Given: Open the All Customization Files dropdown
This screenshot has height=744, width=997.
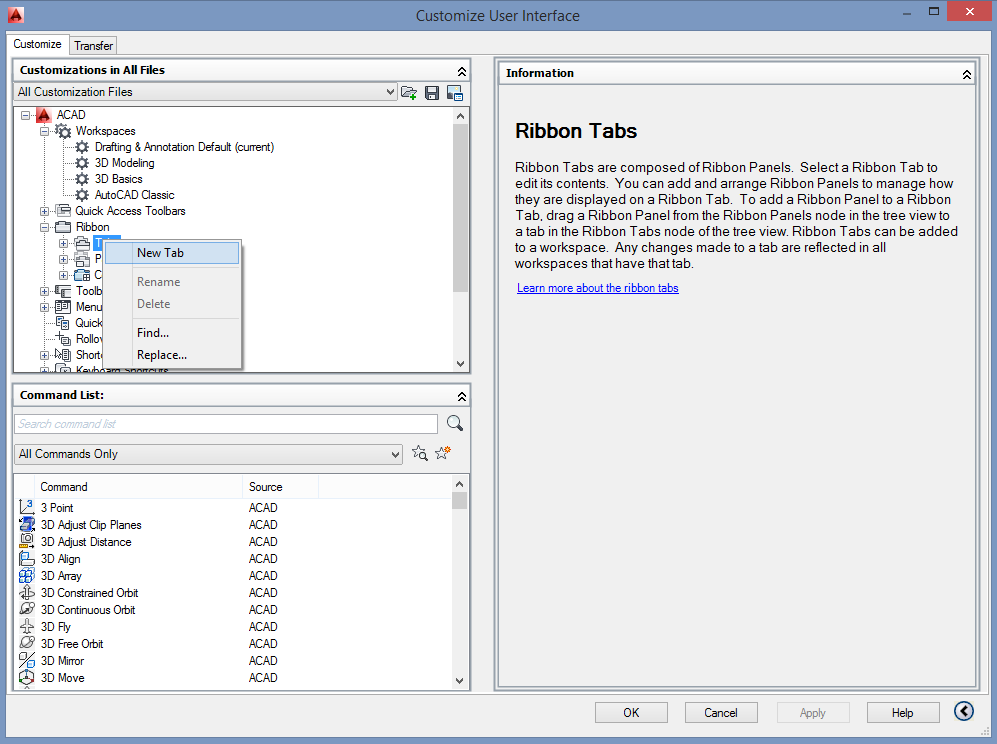Looking at the screenshot, I should 390,92.
